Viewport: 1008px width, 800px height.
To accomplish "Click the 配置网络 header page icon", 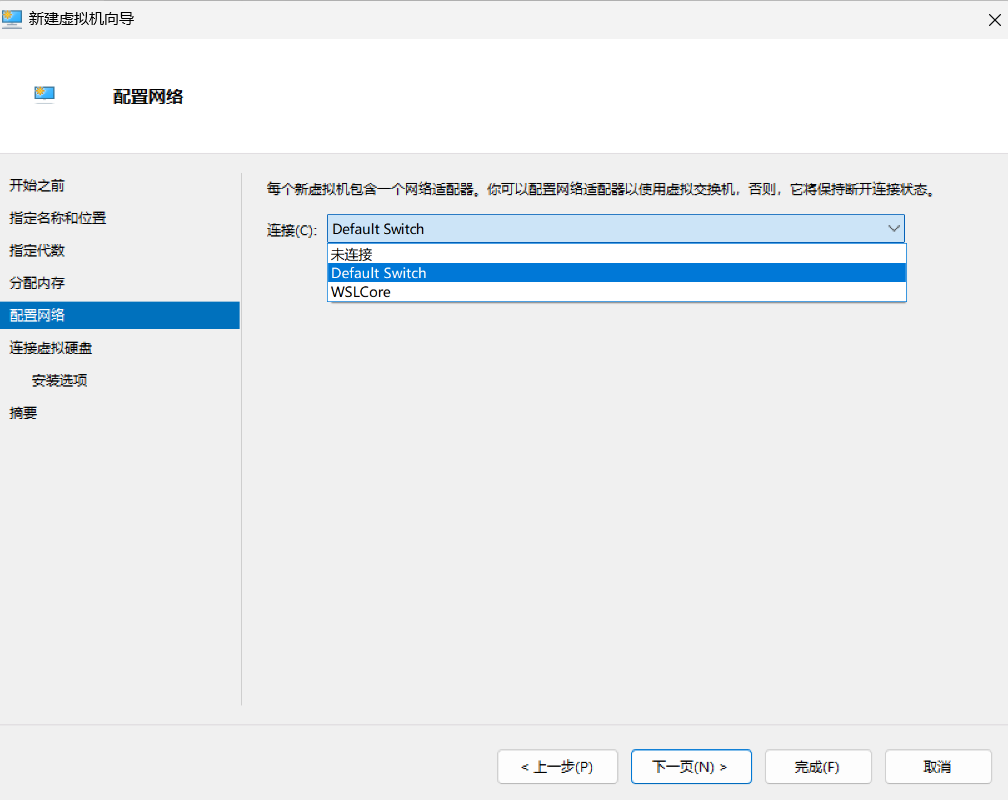I will tap(44, 95).
